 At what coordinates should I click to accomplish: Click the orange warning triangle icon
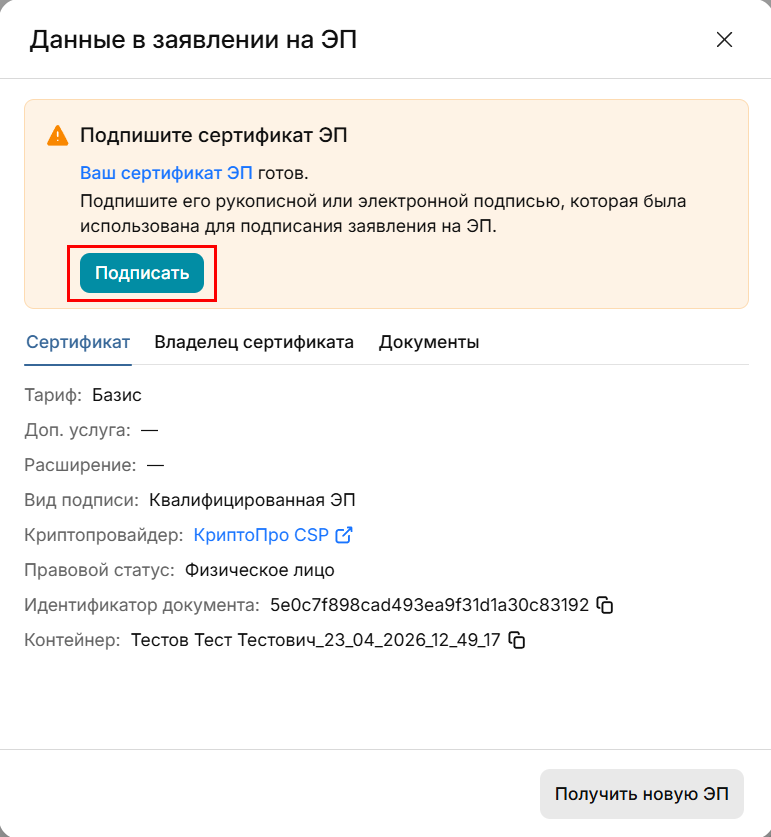pyautogui.click(x=57, y=135)
